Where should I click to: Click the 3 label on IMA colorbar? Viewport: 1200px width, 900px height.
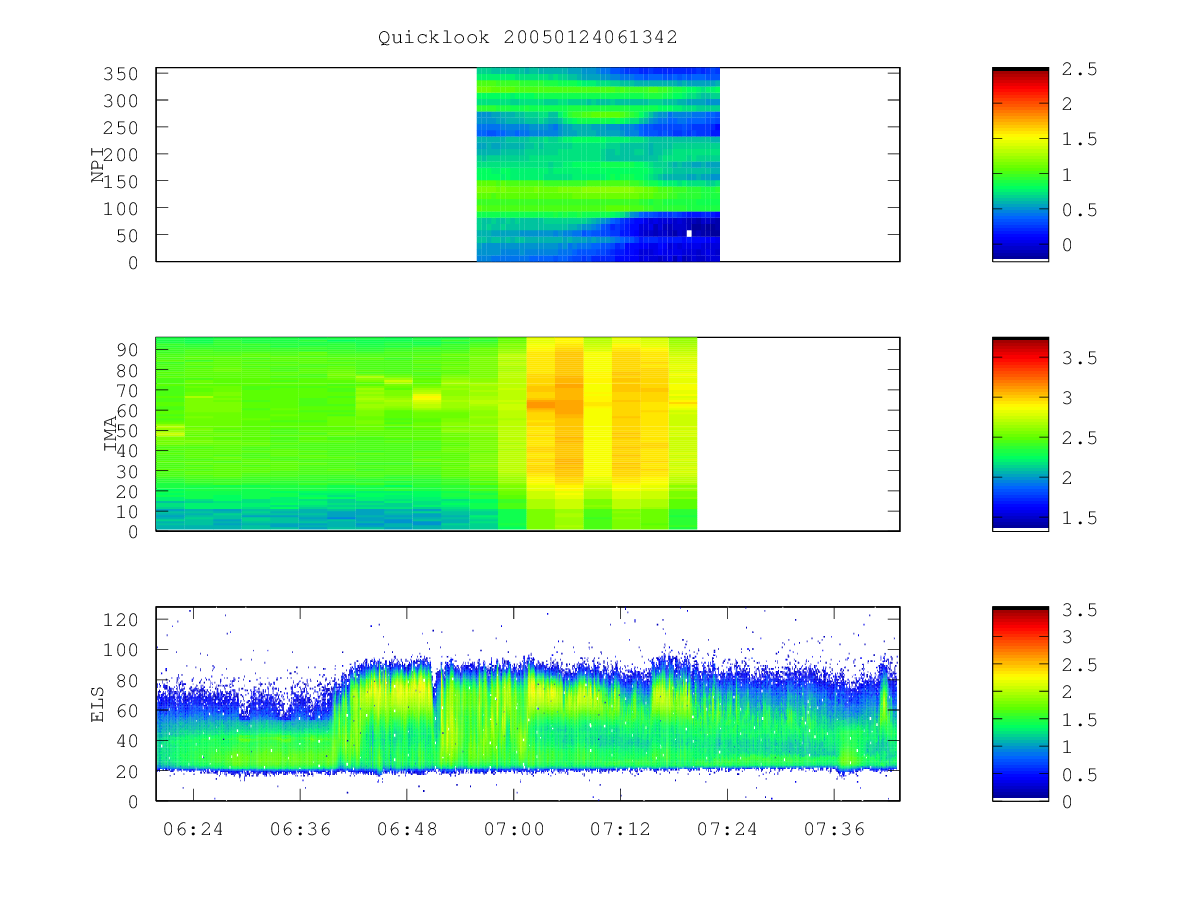coord(1069,398)
